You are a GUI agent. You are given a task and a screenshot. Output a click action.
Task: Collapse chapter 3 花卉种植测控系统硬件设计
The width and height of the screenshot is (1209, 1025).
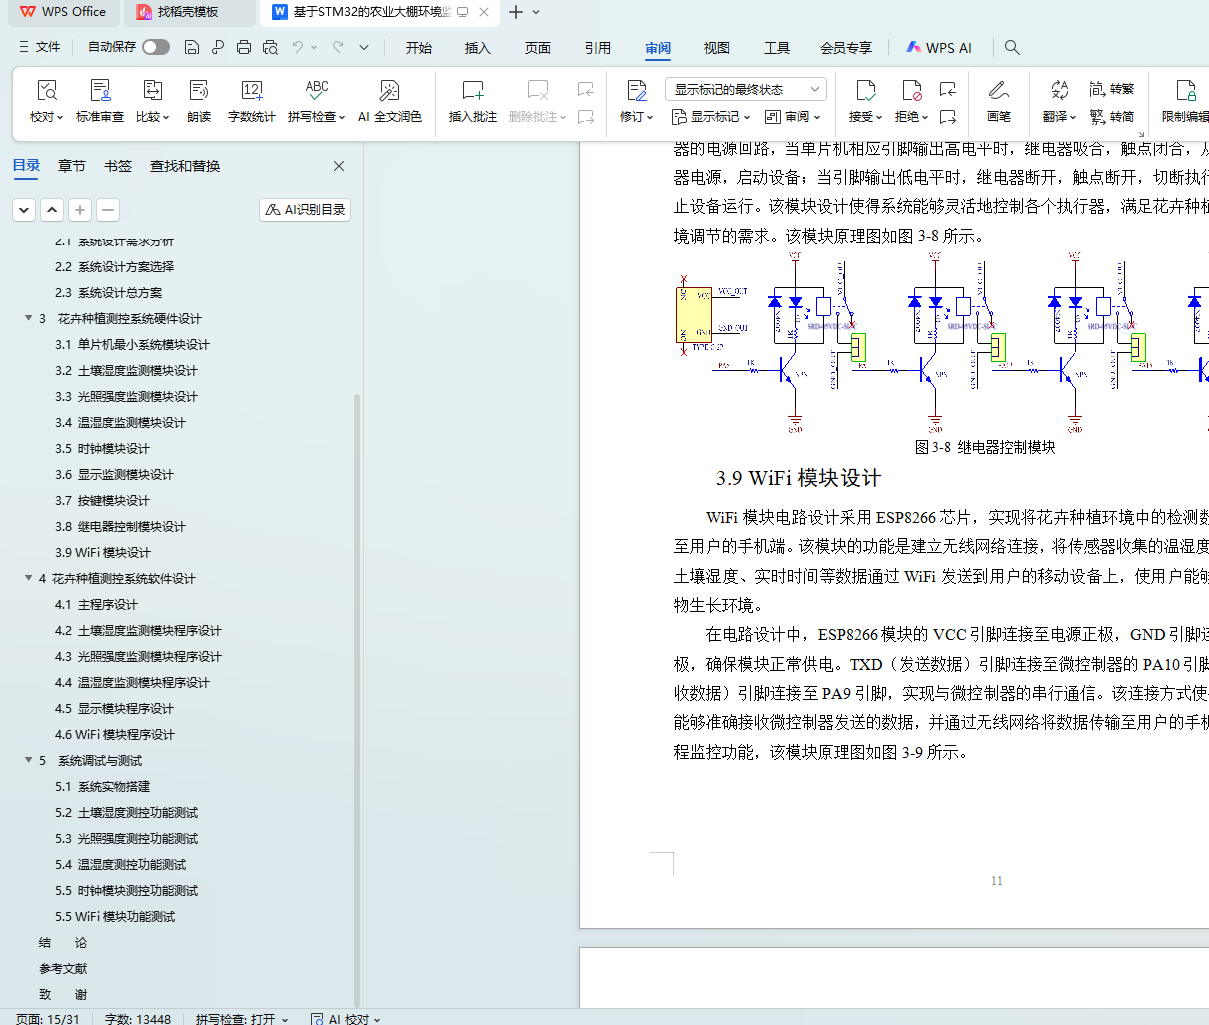[x=28, y=318]
